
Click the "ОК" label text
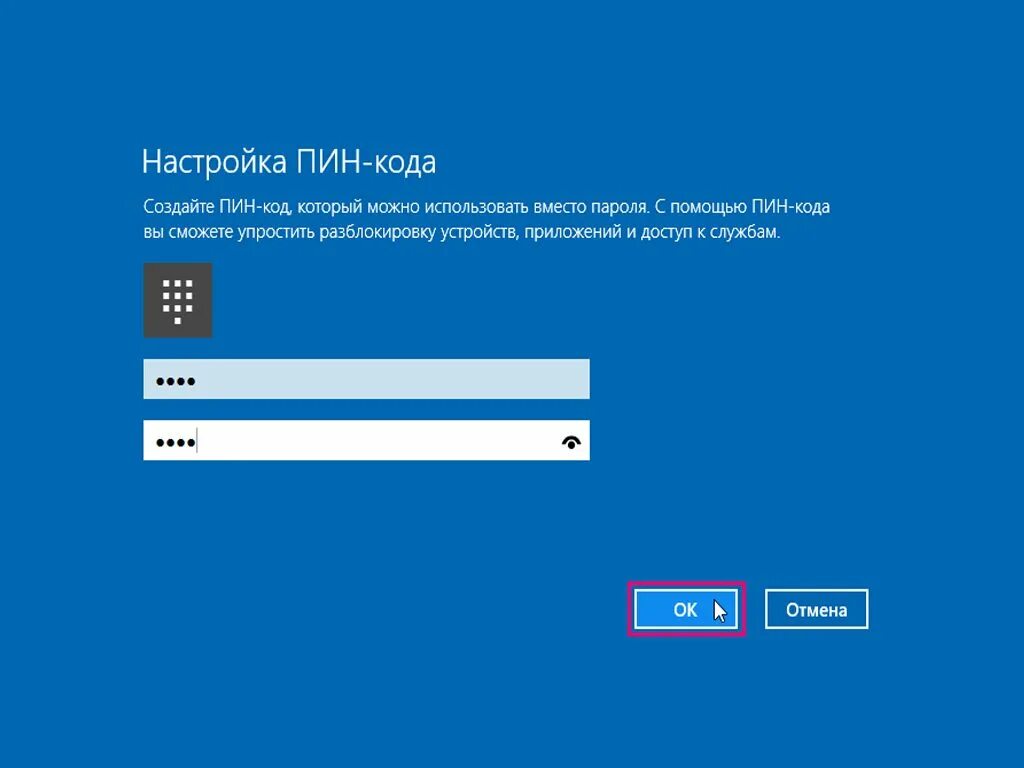pyautogui.click(x=685, y=610)
